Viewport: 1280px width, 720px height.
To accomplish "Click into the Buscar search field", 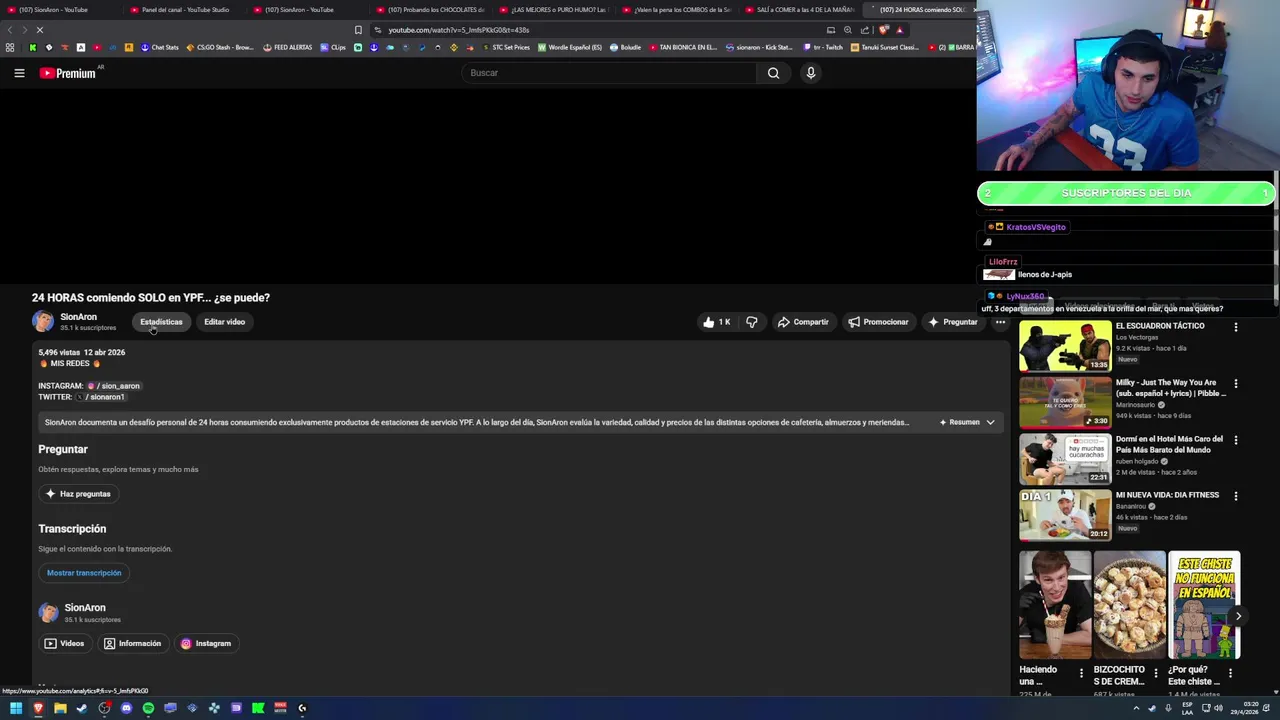I will coord(610,72).
